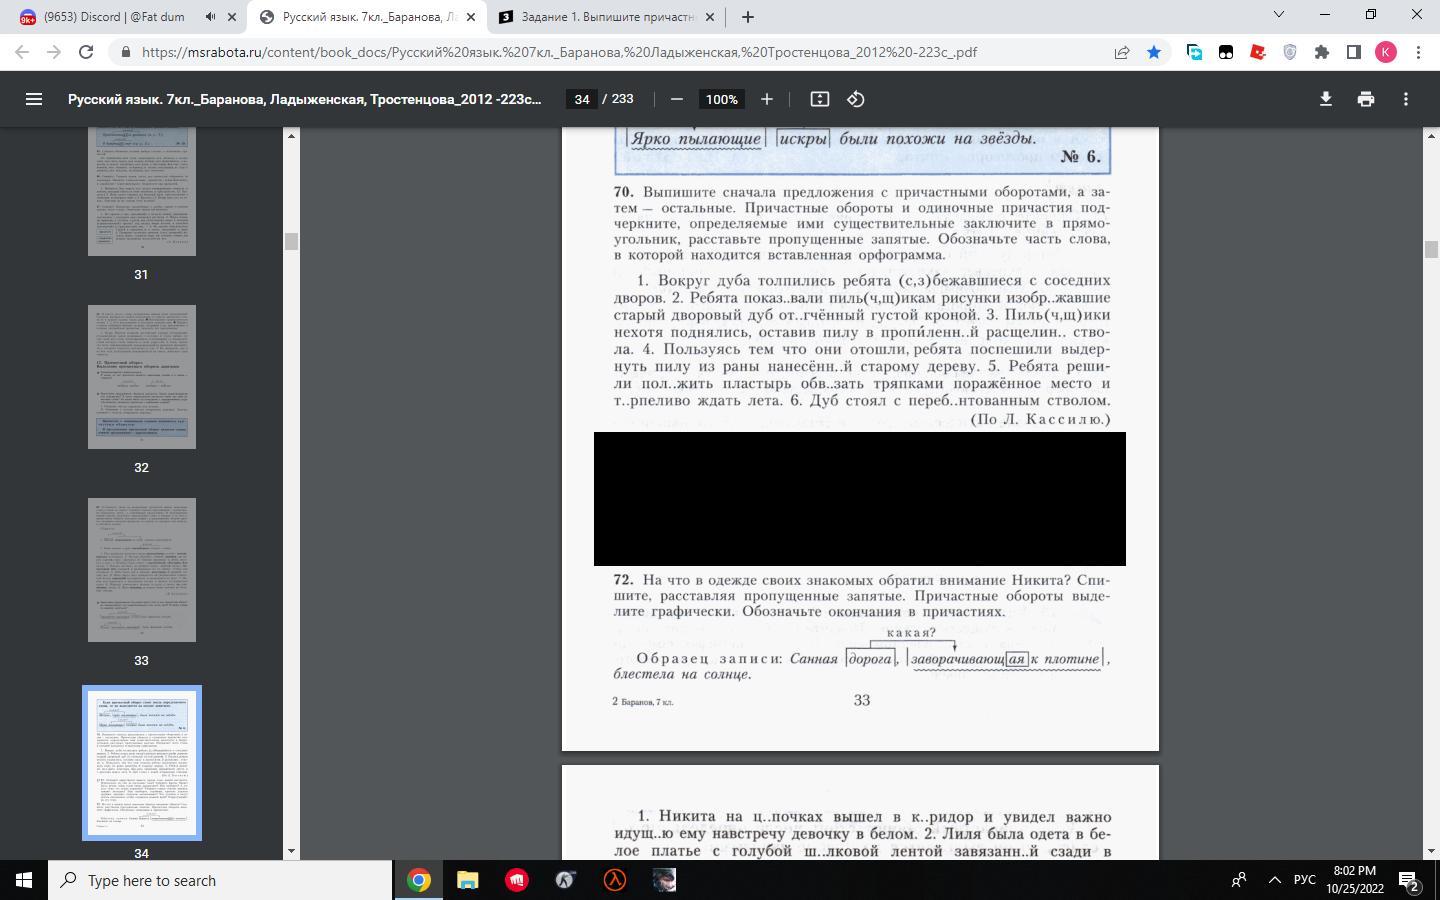Click the fit to page icon
1440x900 pixels.
click(x=820, y=99)
